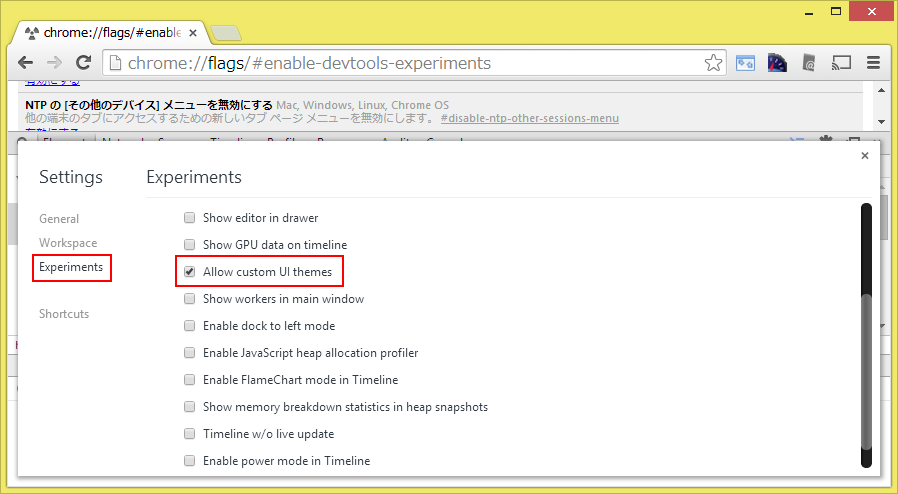Enable JavaScript heap allocation profiler
The width and height of the screenshot is (898, 494).
(190, 353)
